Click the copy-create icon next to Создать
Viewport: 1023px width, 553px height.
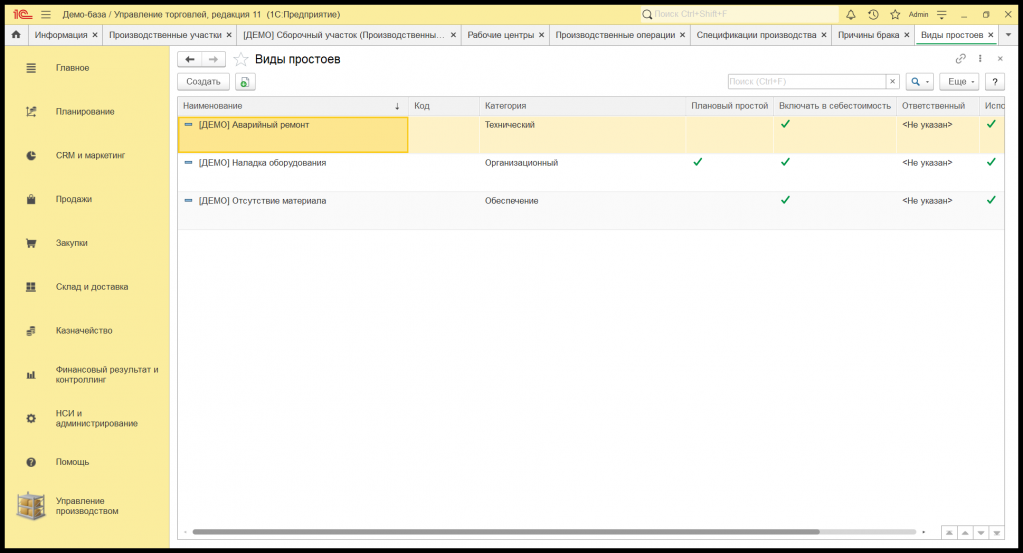(245, 82)
